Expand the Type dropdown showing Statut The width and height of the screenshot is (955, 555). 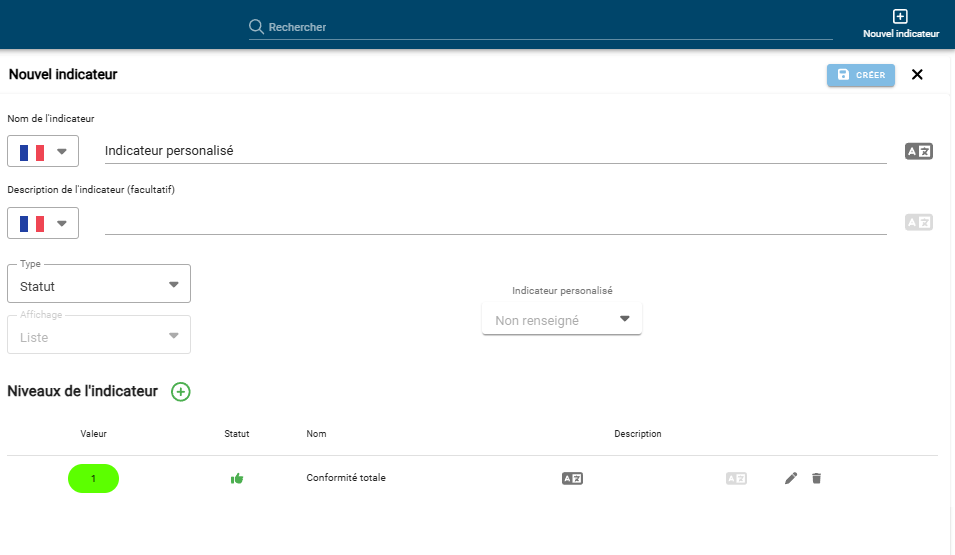99,285
